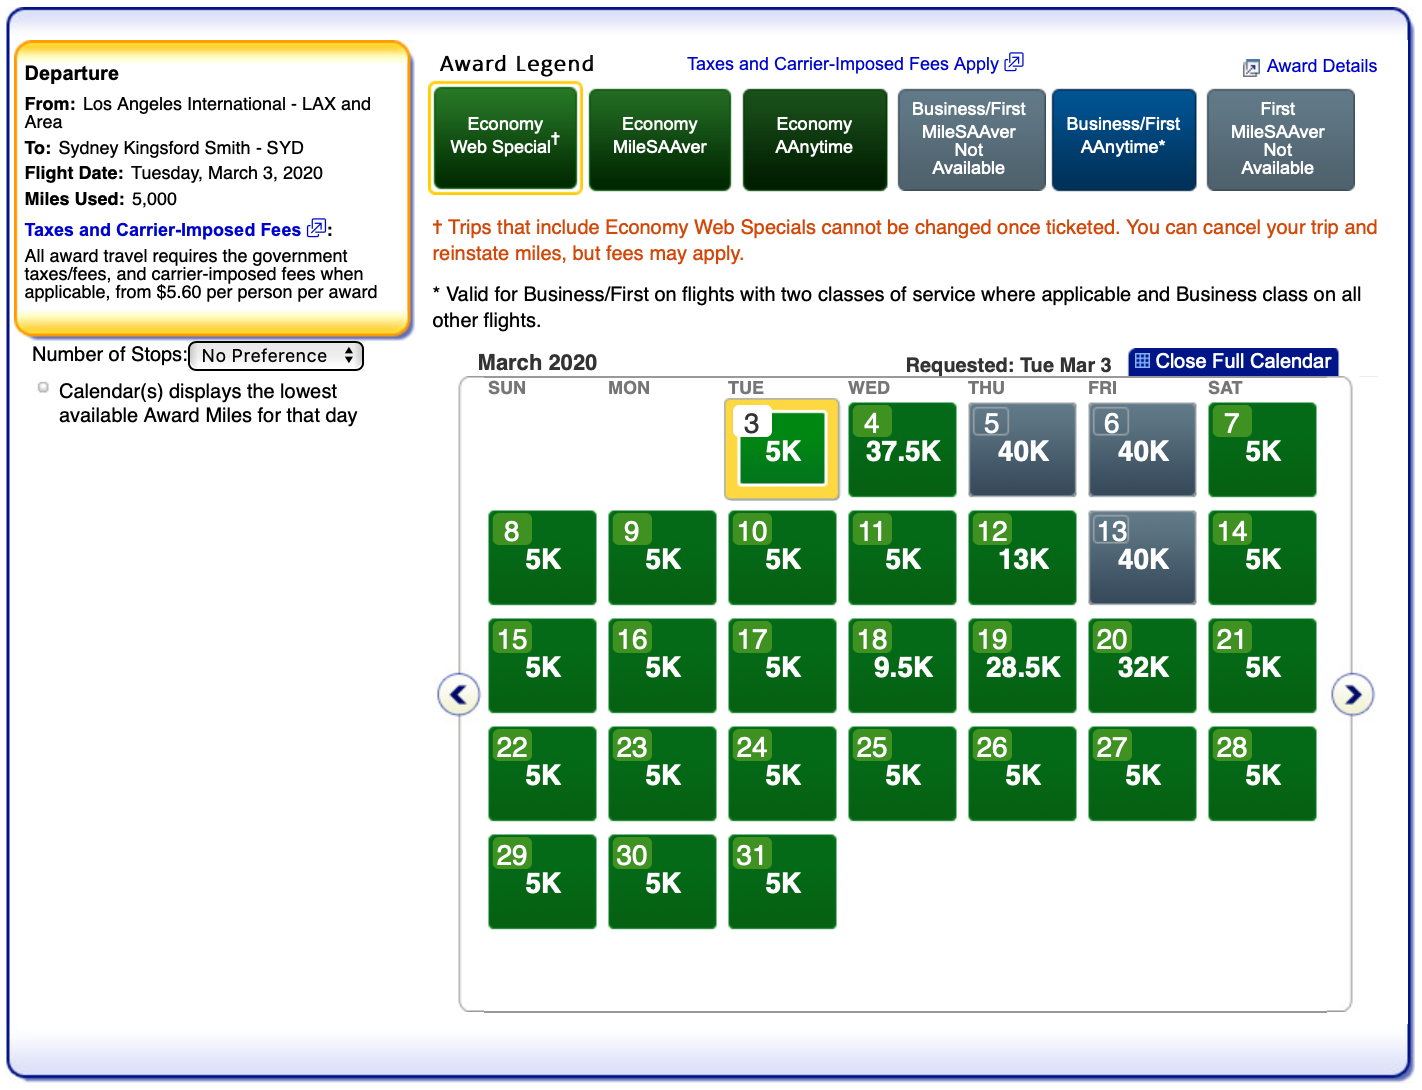Choose March 26 at 5K miles
The height and width of the screenshot is (1090, 1422).
[x=1022, y=774]
